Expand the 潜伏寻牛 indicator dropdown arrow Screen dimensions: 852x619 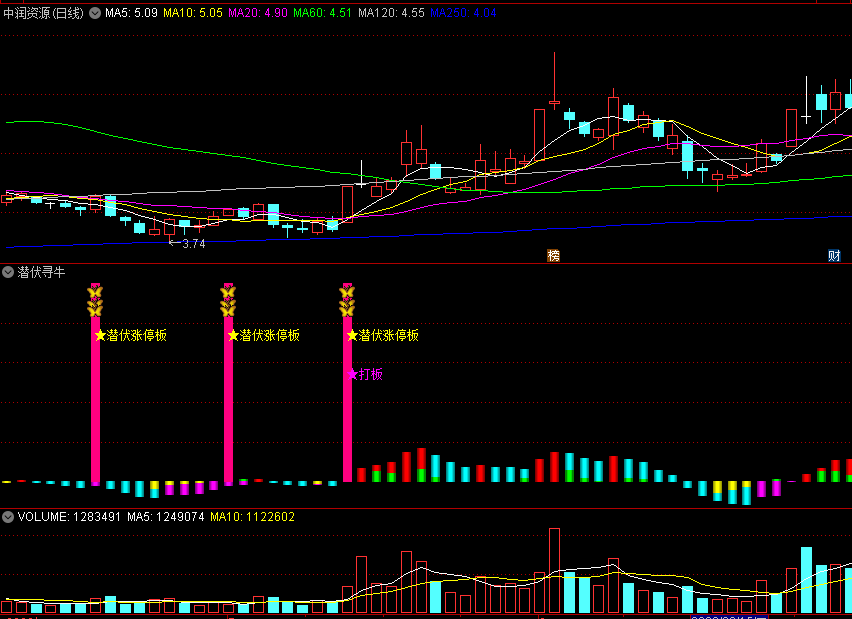point(8,272)
